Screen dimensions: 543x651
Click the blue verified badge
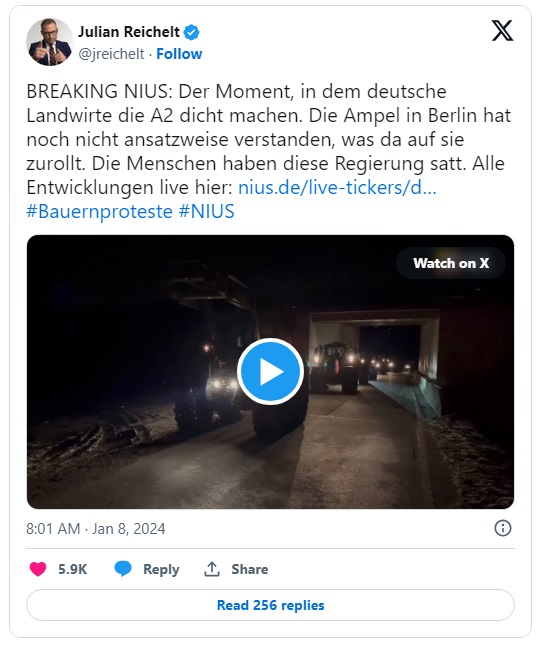(191, 32)
